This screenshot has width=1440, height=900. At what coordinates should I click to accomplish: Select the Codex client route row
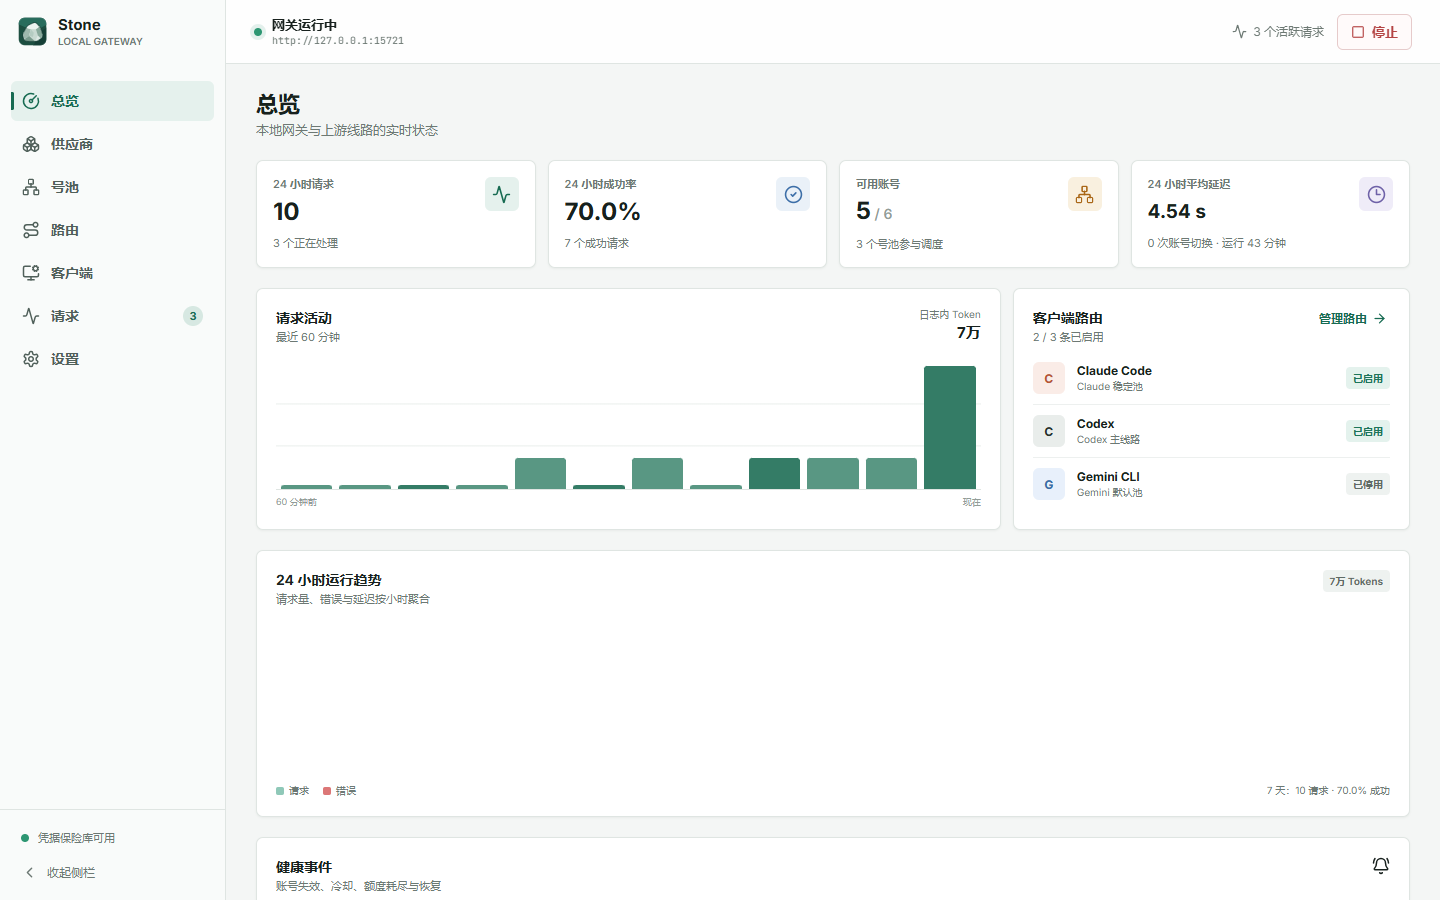click(x=1211, y=431)
